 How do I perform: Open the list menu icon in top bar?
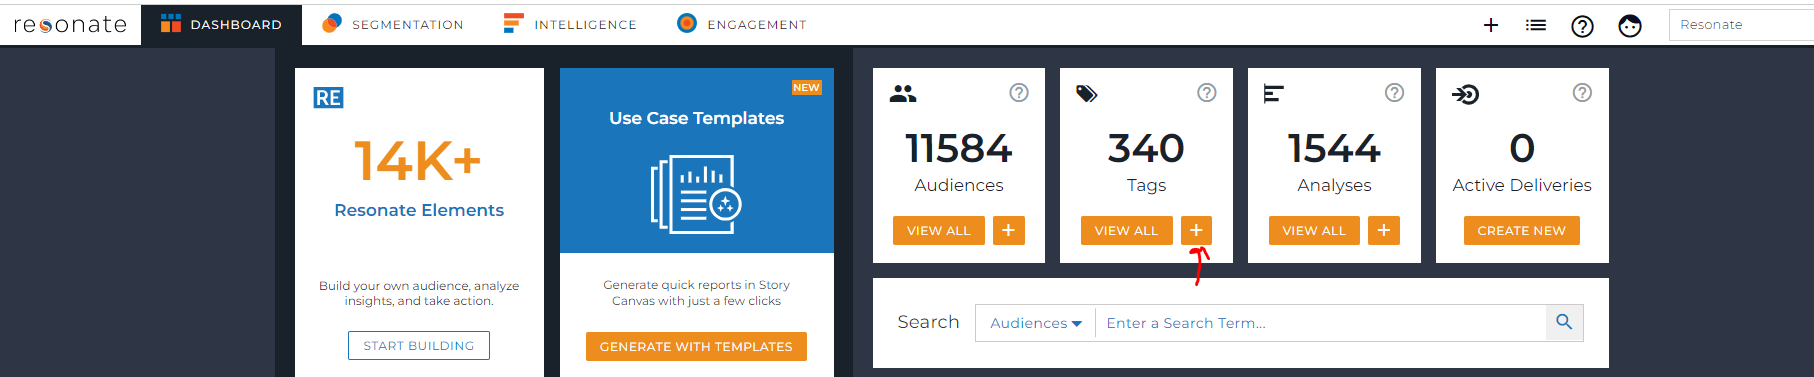[x=1535, y=25]
